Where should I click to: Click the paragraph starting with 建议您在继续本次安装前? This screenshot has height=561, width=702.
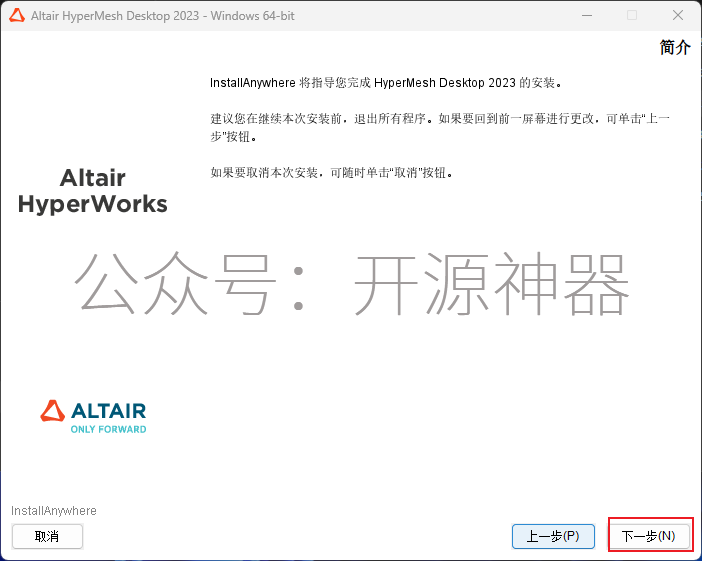coord(440,128)
